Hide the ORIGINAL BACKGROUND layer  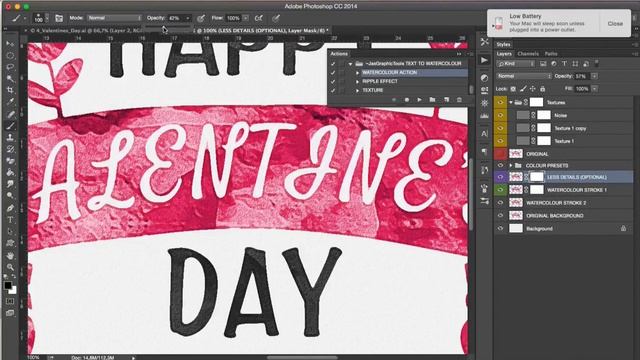[x=500, y=216]
